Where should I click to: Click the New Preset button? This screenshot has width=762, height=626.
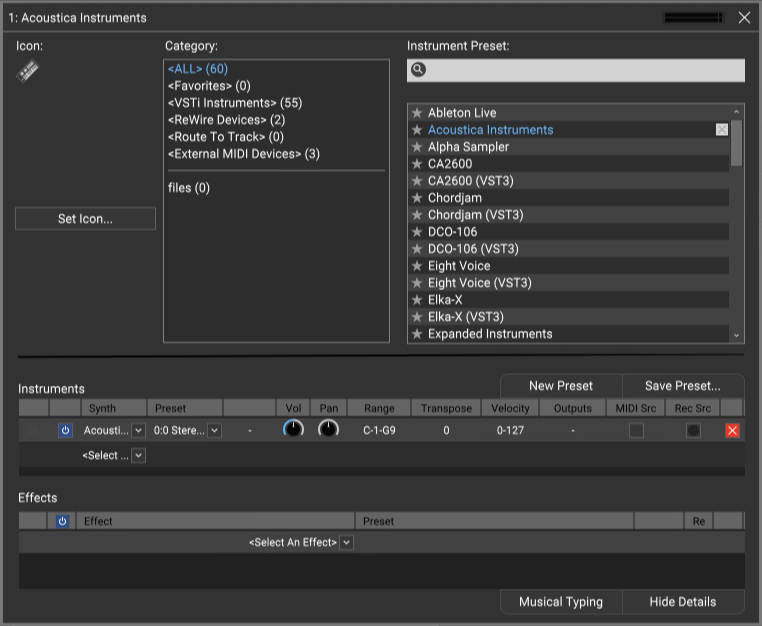[x=561, y=386]
